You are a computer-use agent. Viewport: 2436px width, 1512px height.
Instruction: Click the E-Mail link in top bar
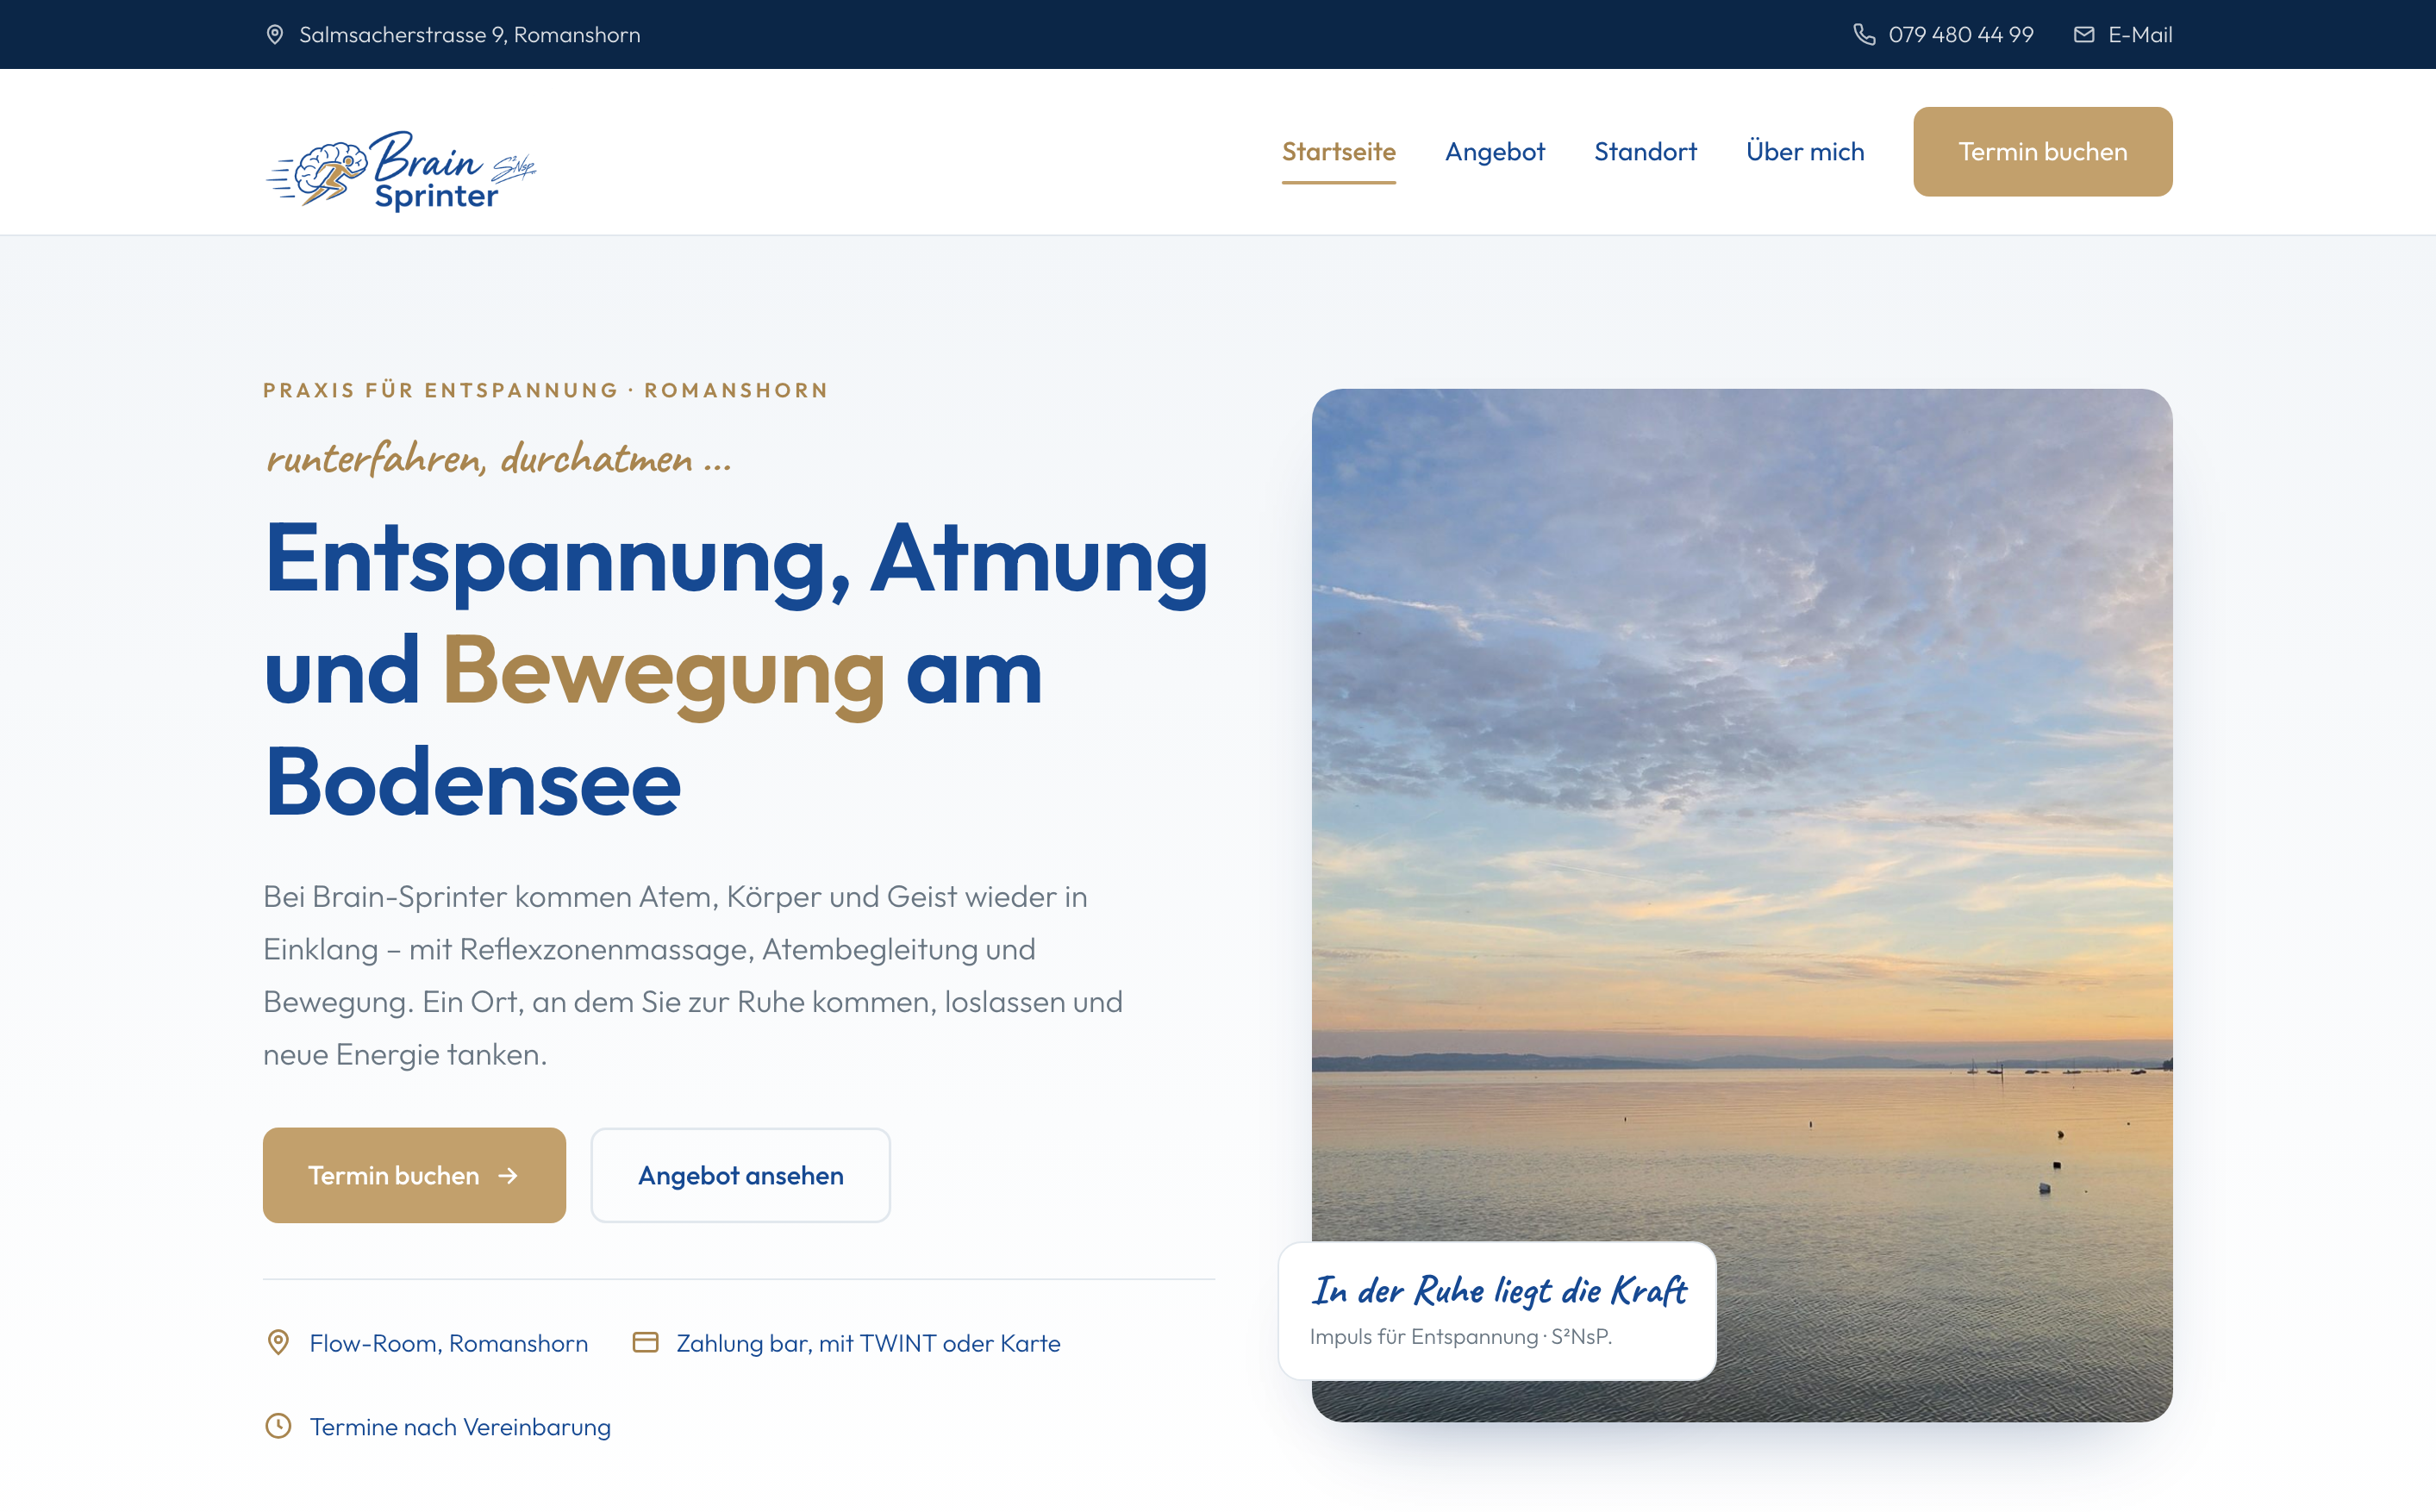tap(2140, 35)
